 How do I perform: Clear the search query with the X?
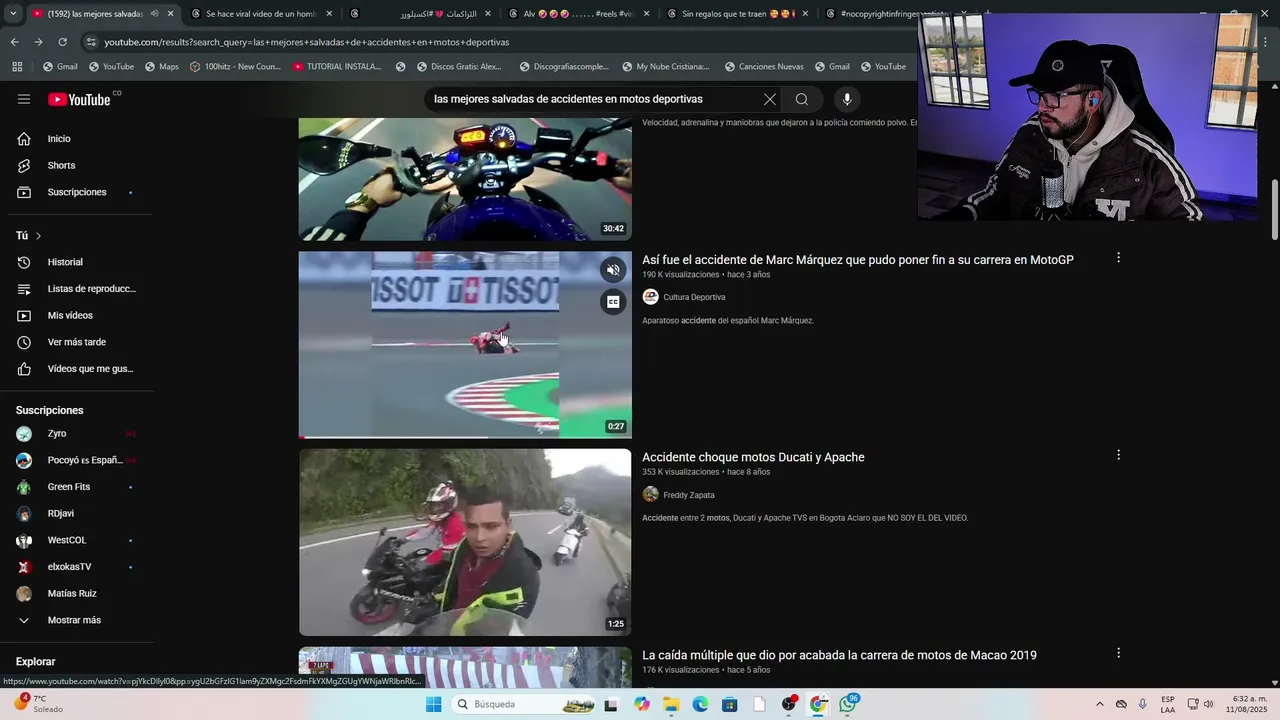pos(769,99)
